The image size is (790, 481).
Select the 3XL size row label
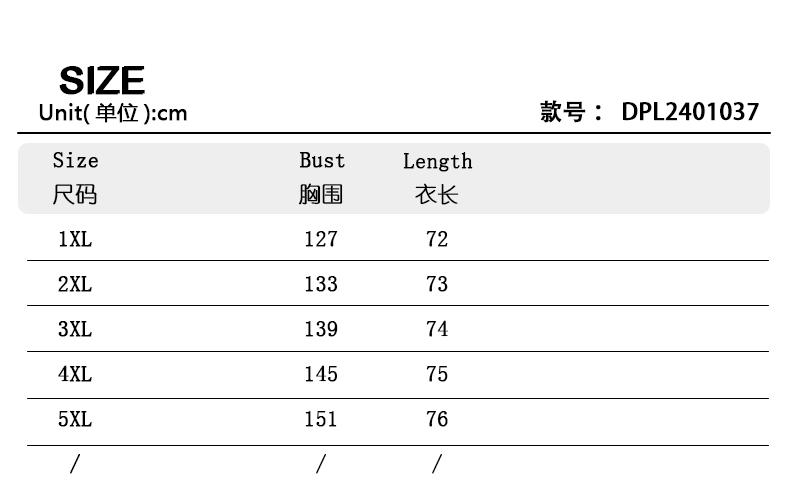(75, 329)
